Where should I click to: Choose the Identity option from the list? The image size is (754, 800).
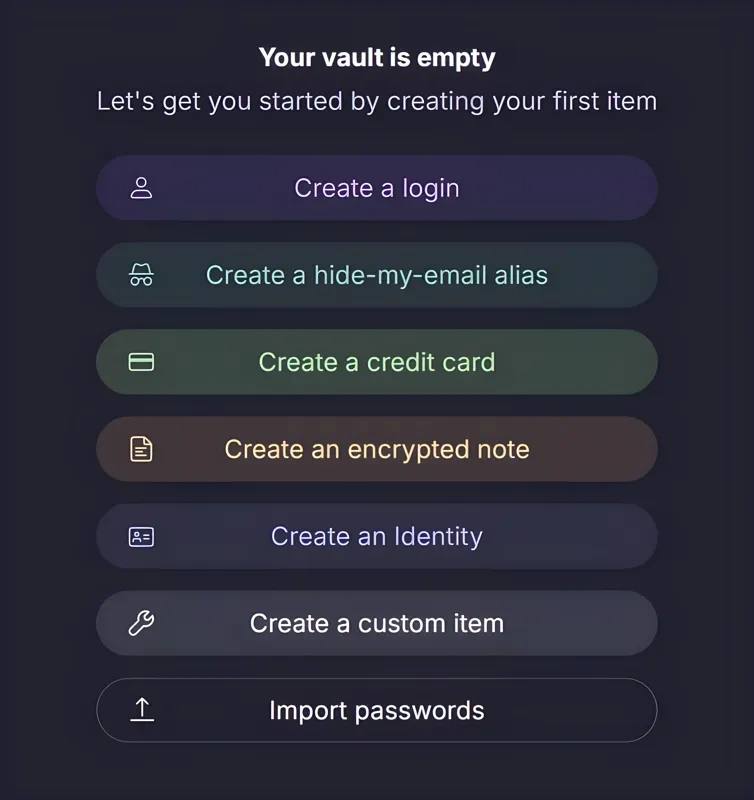(x=377, y=536)
